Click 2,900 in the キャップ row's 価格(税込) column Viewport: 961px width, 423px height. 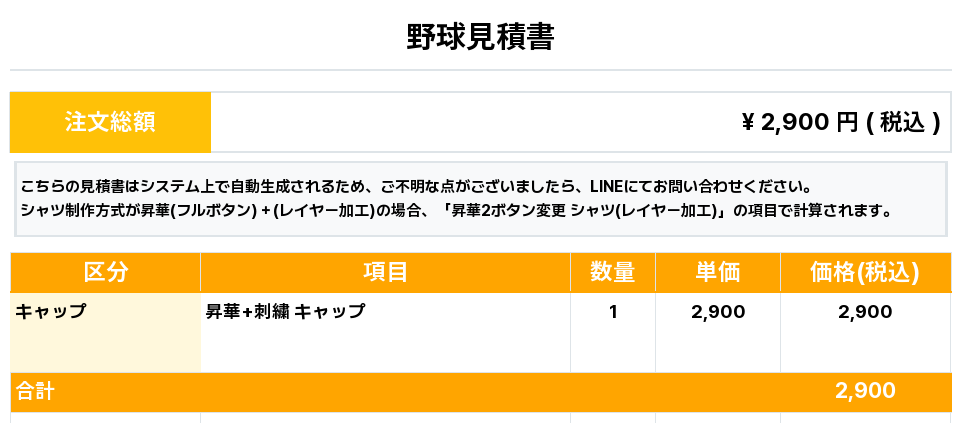pyautogui.click(x=865, y=311)
